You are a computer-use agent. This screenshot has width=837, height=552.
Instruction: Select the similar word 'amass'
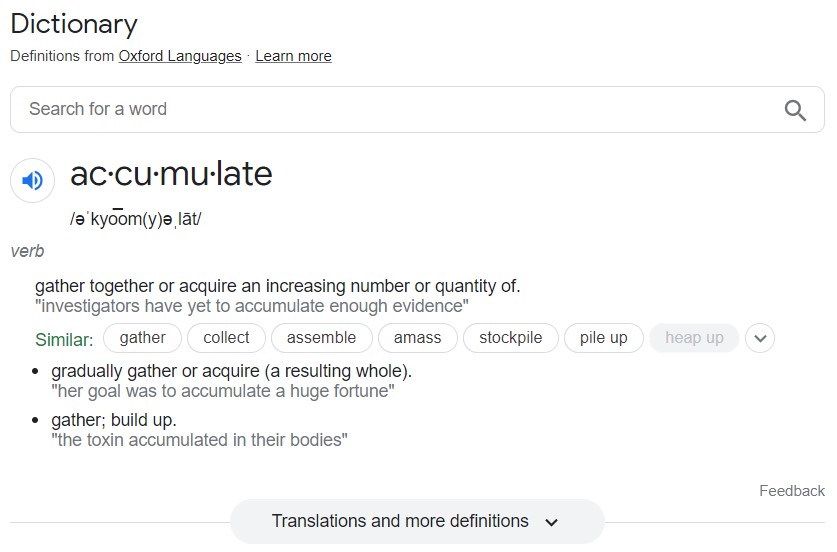pyautogui.click(x=417, y=338)
